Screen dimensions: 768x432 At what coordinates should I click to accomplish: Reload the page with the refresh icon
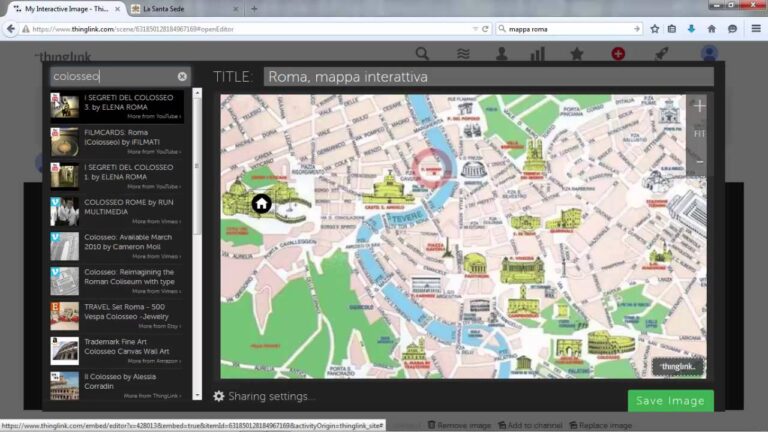coord(485,29)
